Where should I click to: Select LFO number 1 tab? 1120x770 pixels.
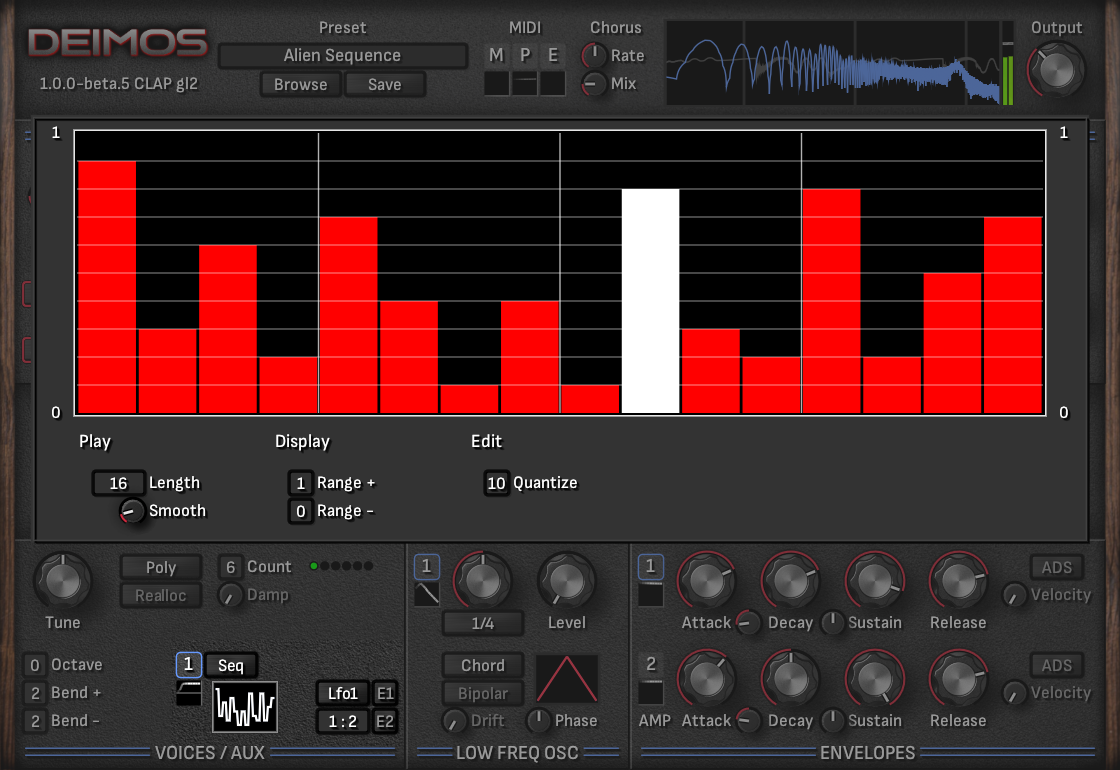click(x=426, y=566)
